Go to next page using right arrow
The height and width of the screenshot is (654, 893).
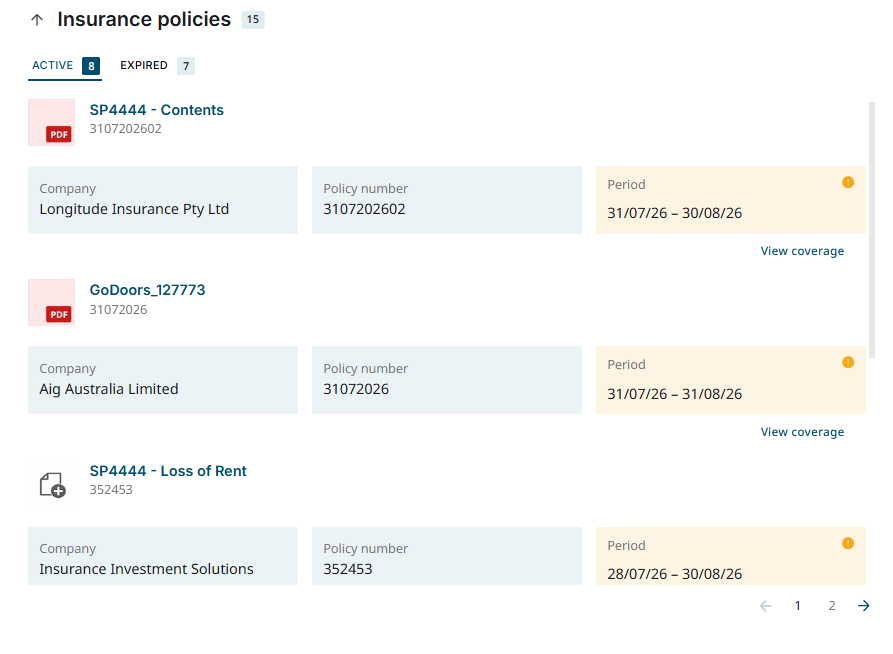(863, 606)
